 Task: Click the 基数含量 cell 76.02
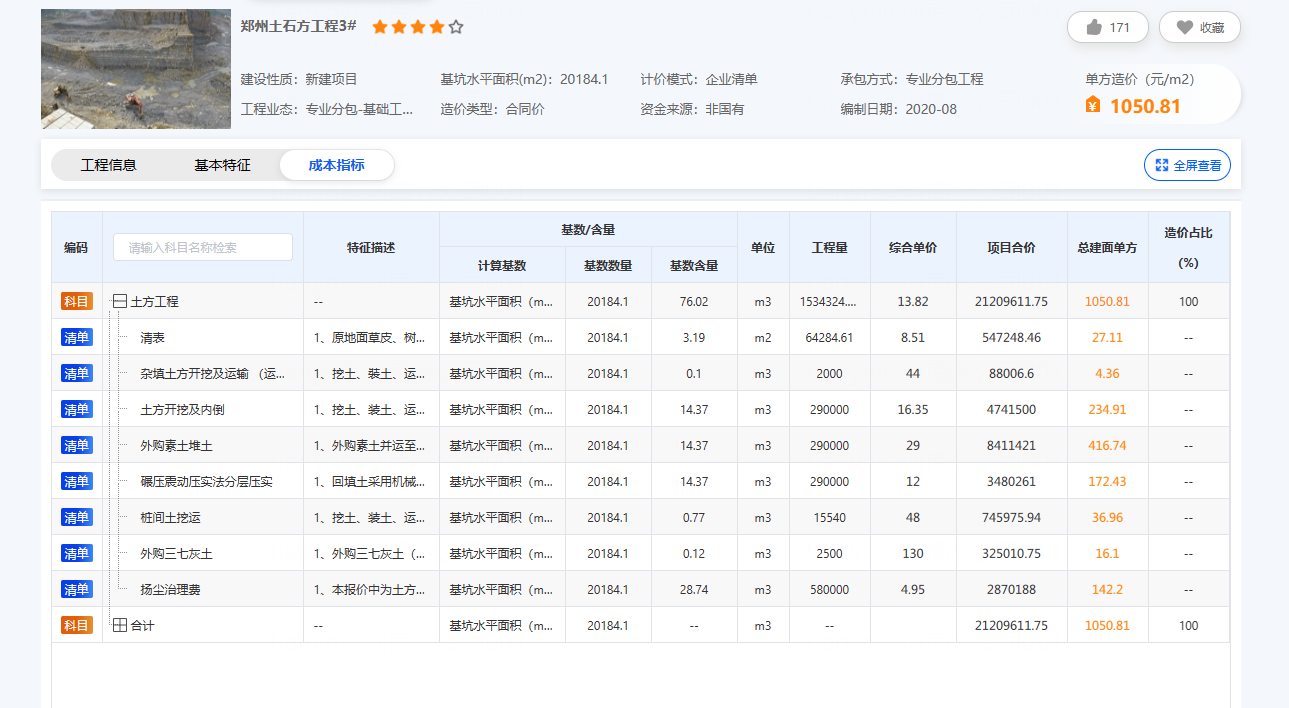pos(694,301)
